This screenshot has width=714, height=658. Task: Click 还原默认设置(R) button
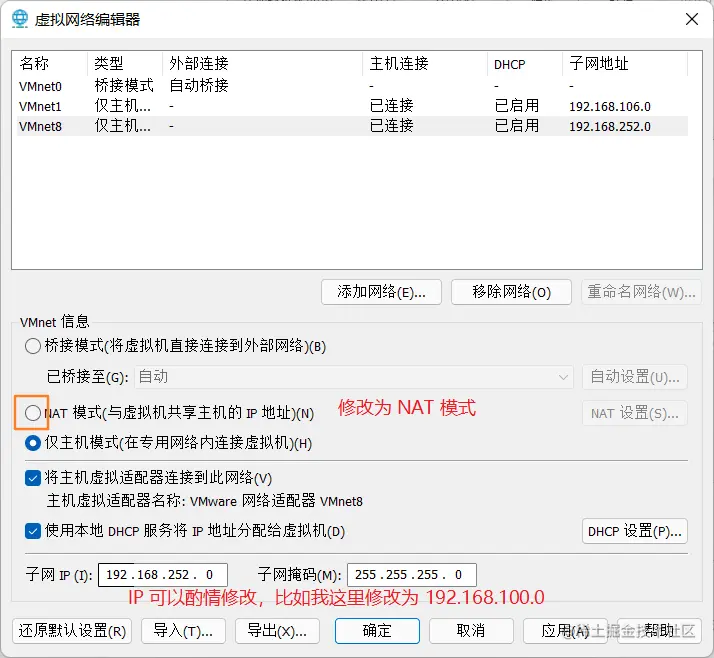coord(72,631)
